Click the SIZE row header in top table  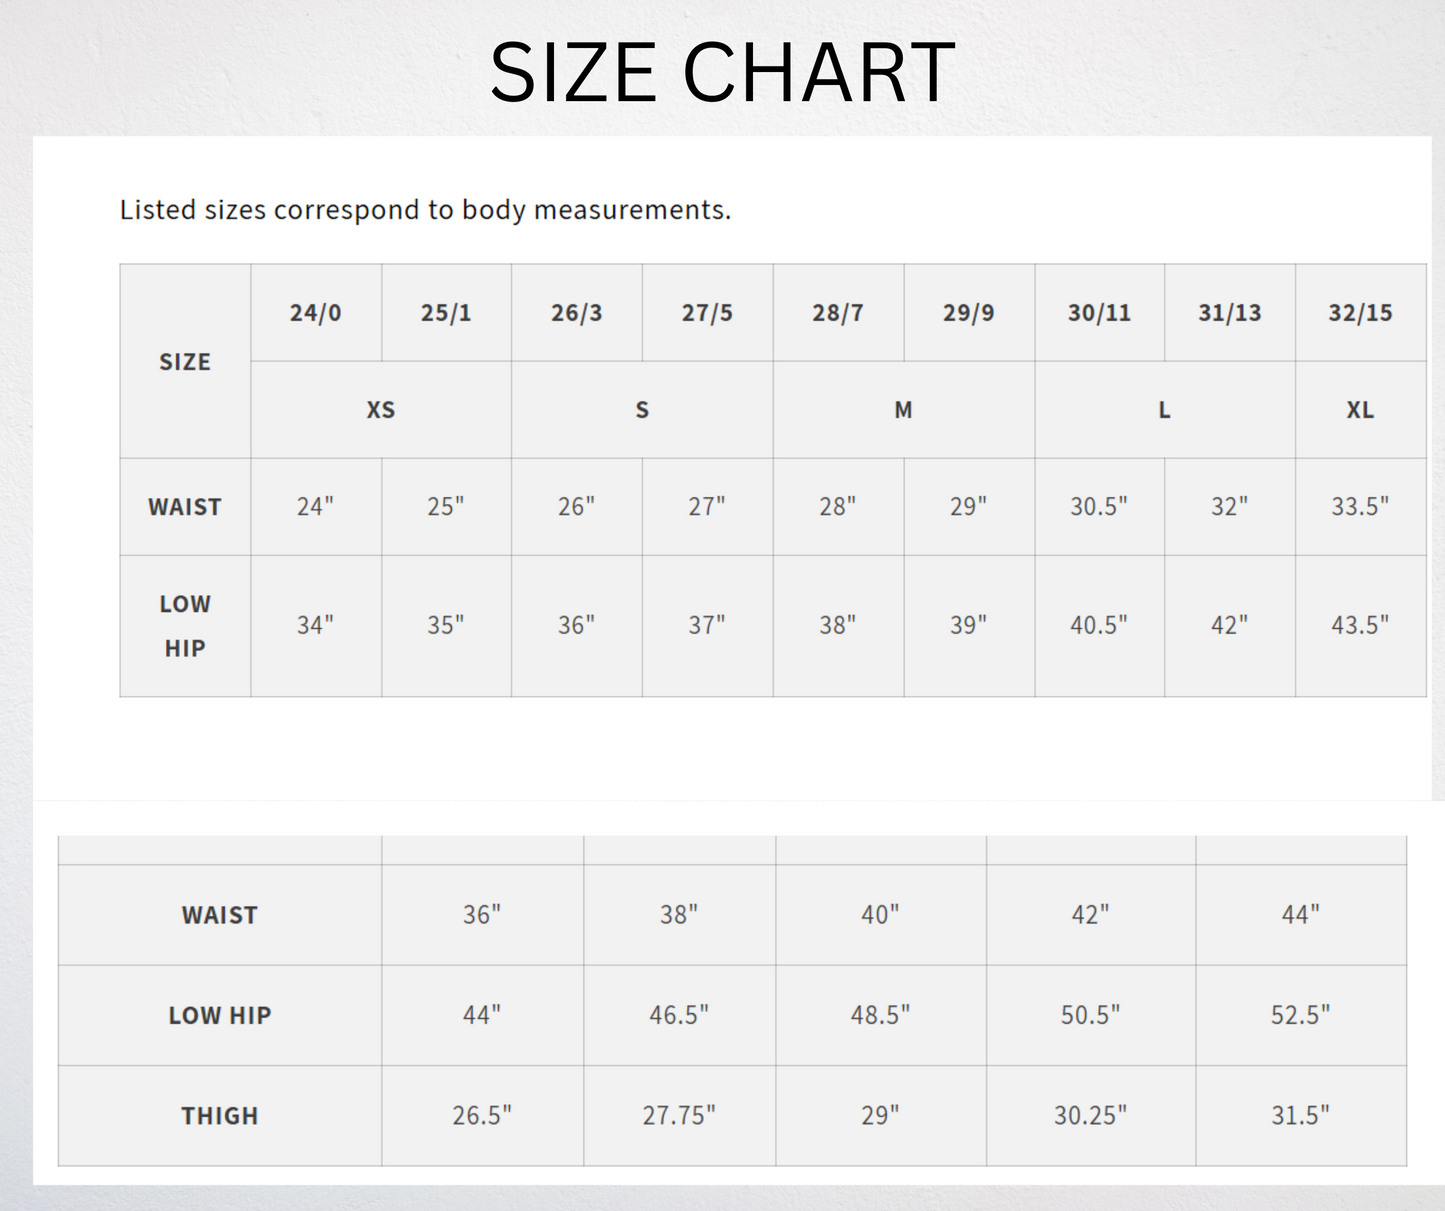[x=185, y=362]
